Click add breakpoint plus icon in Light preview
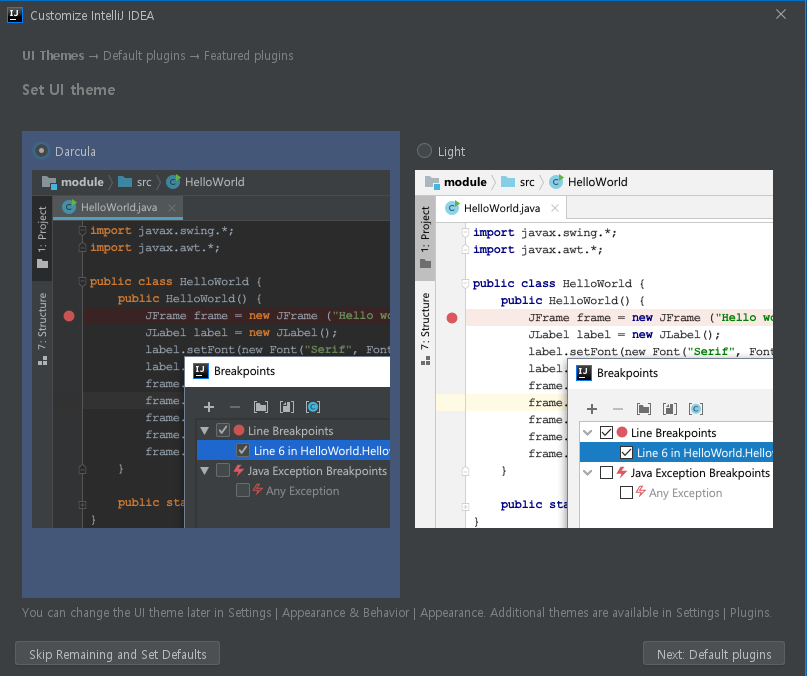The image size is (807, 676). point(592,409)
